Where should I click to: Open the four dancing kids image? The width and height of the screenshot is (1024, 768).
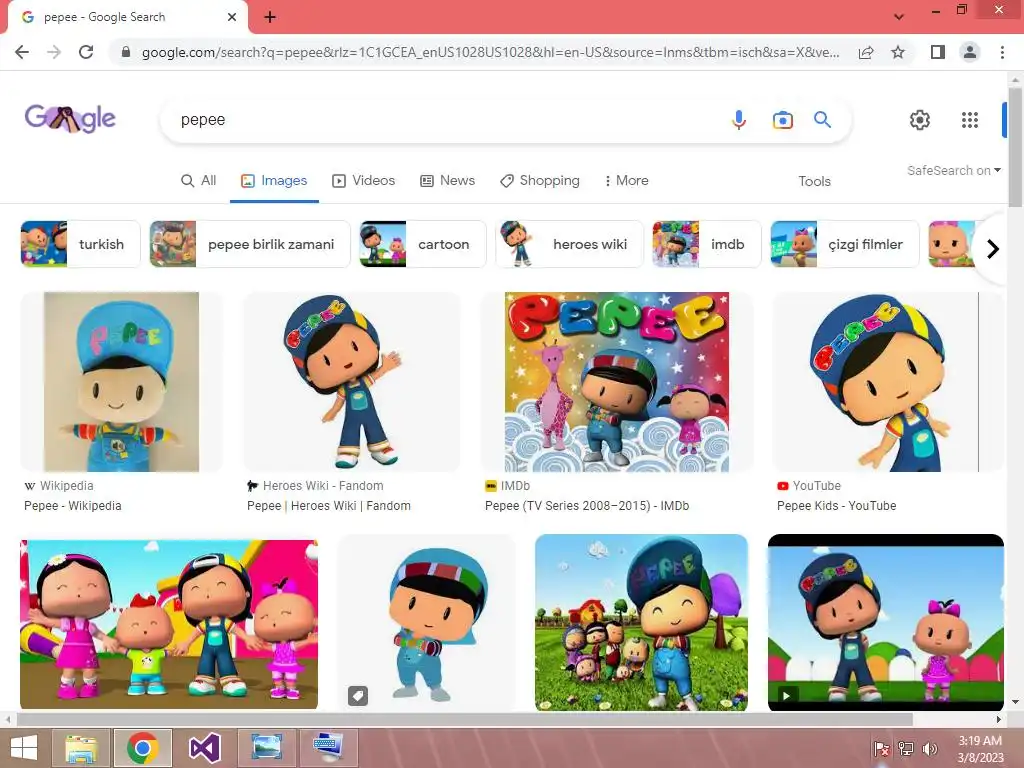169,624
